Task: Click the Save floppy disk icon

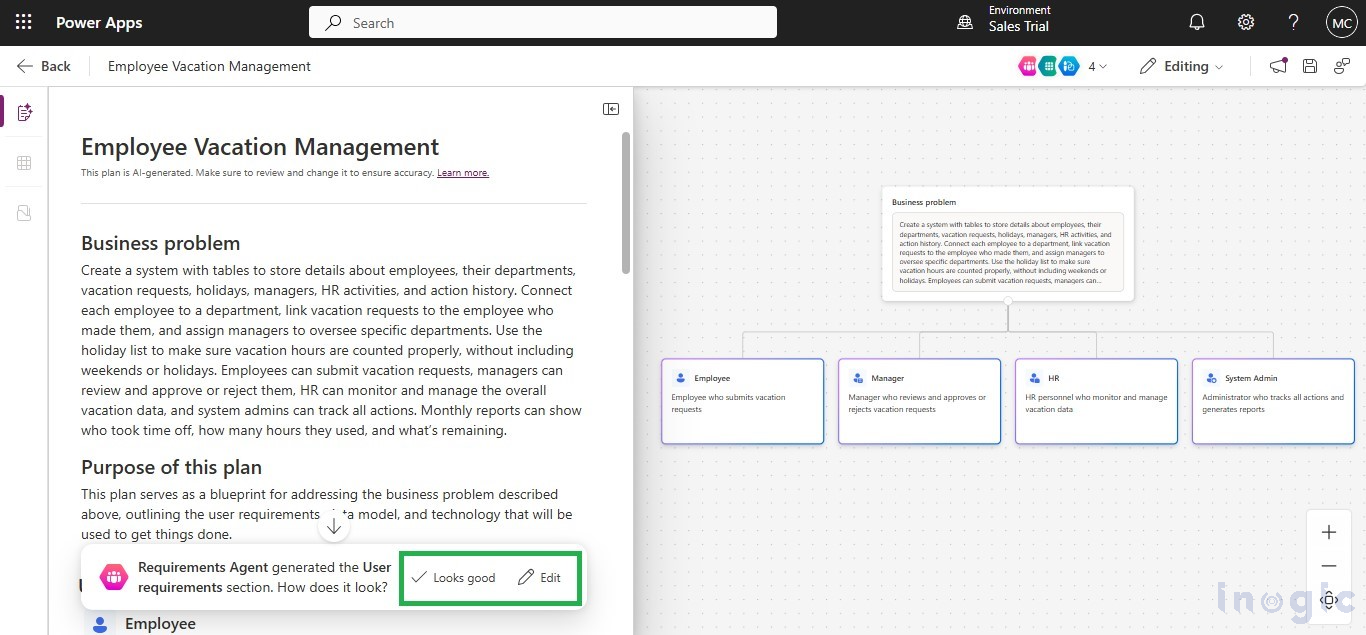Action: (1310, 66)
